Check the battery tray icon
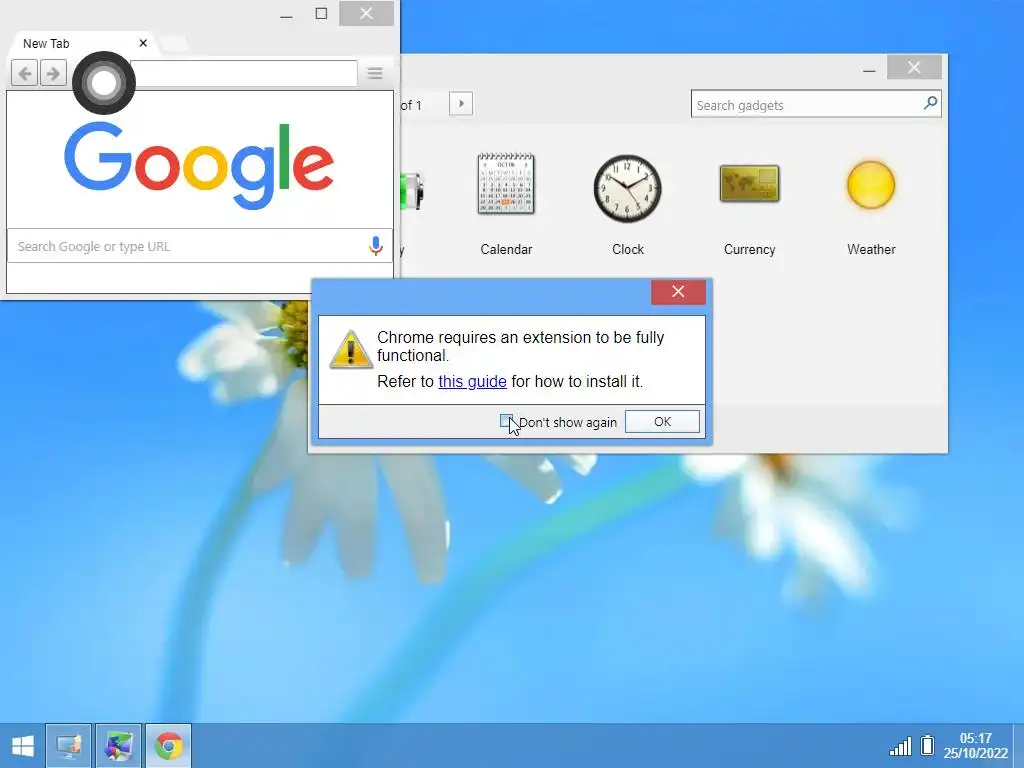Image resolution: width=1024 pixels, height=768 pixels. pyautogui.click(x=927, y=745)
